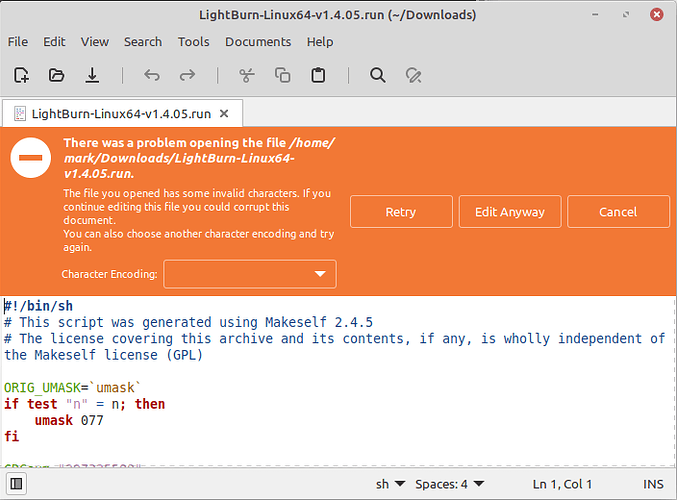Open Find with the magnifier icon
This screenshot has height=500, width=677.
pos(378,75)
